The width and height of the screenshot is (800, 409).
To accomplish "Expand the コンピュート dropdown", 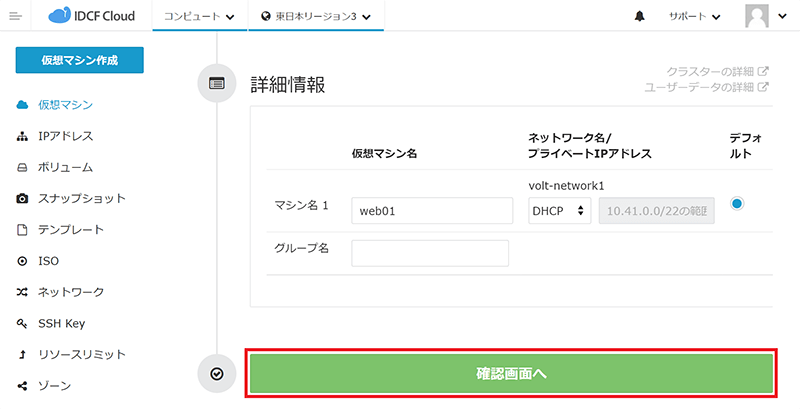I will tap(199, 17).
